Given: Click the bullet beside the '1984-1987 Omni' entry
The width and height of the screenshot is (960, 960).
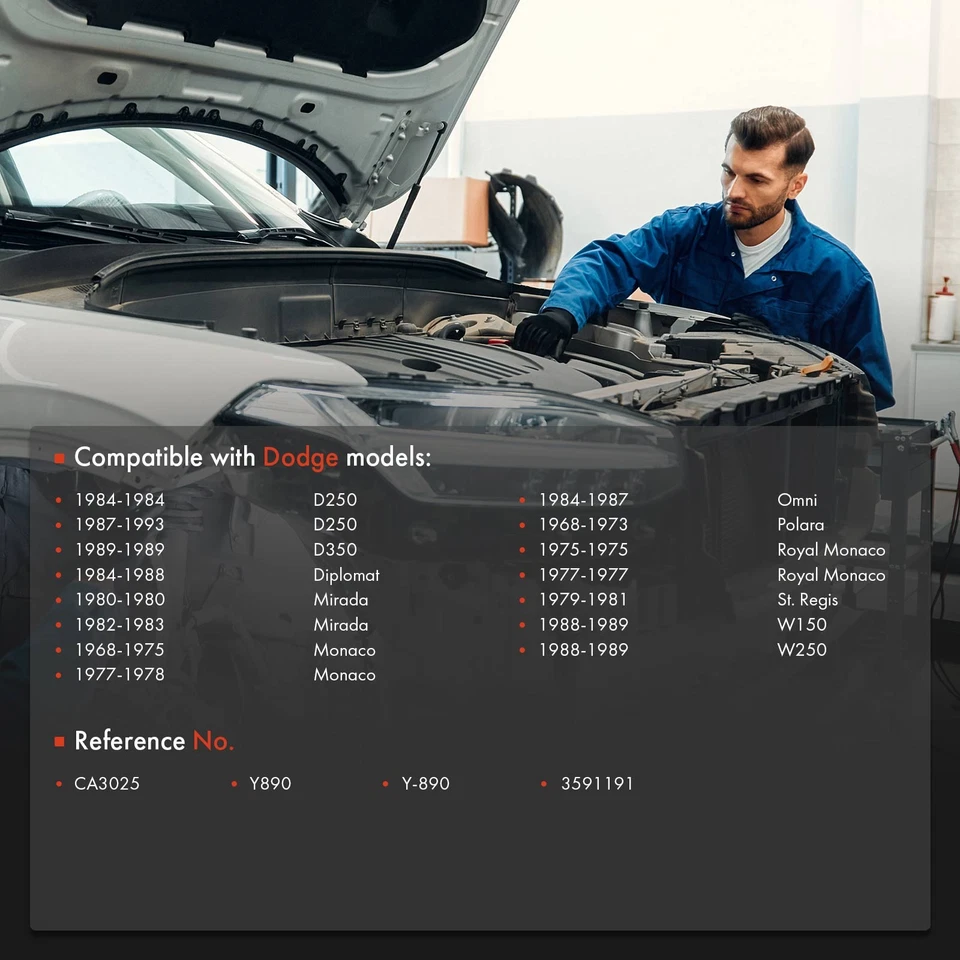Looking at the screenshot, I should (522, 500).
